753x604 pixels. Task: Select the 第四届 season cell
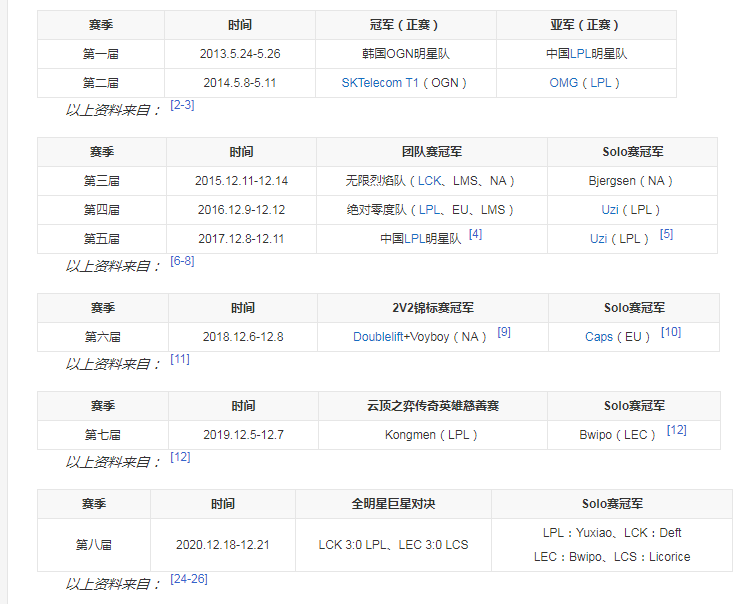coord(102,210)
